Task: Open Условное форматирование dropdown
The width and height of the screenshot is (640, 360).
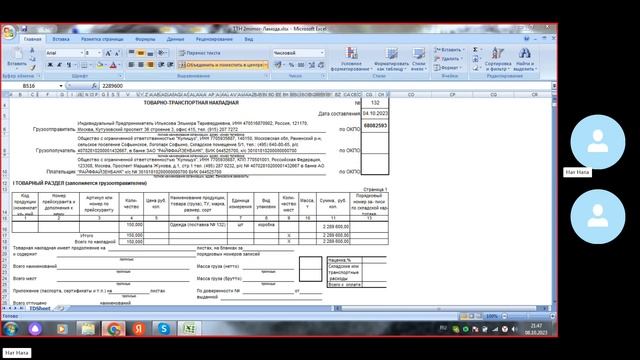Action: click(351, 59)
